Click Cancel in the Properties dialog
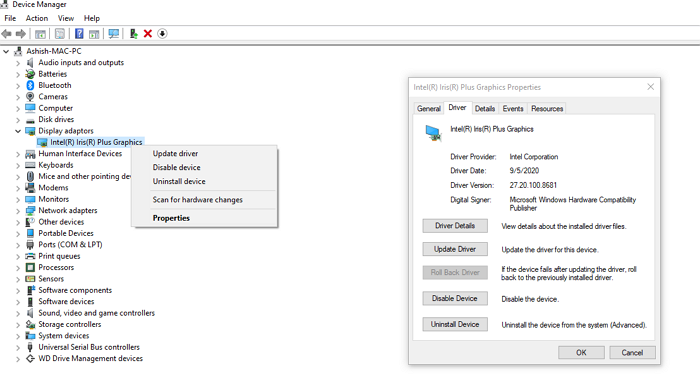Viewport: 700px width, 380px height. pyautogui.click(x=632, y=353)
